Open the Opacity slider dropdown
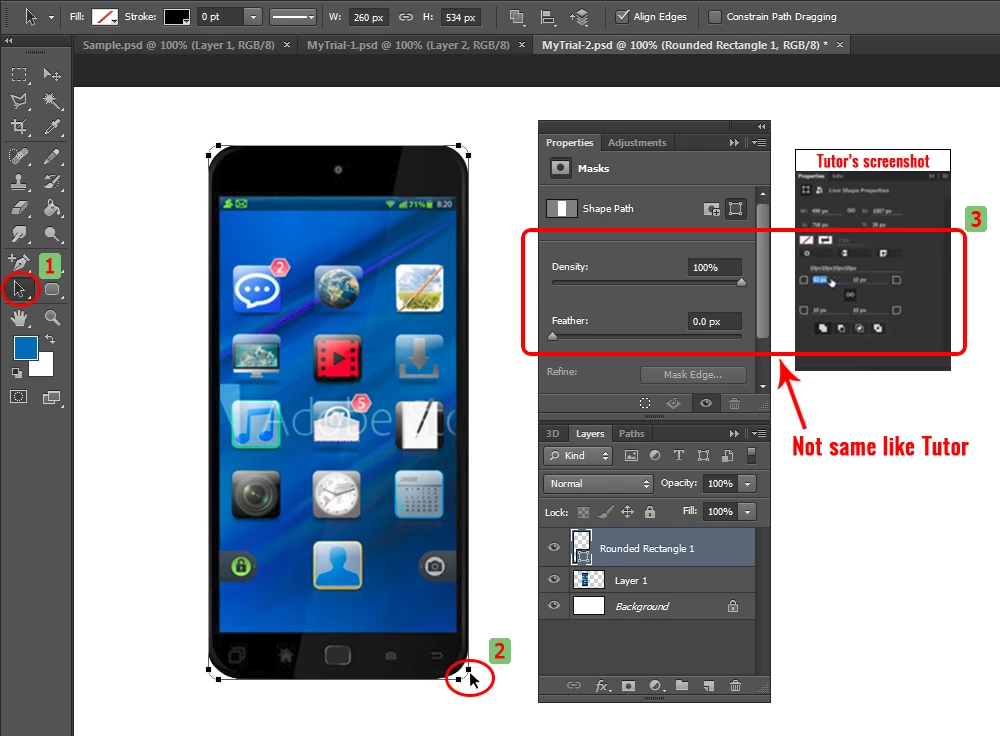Viewport: 1000px width, 736px height. coord(748,483)
